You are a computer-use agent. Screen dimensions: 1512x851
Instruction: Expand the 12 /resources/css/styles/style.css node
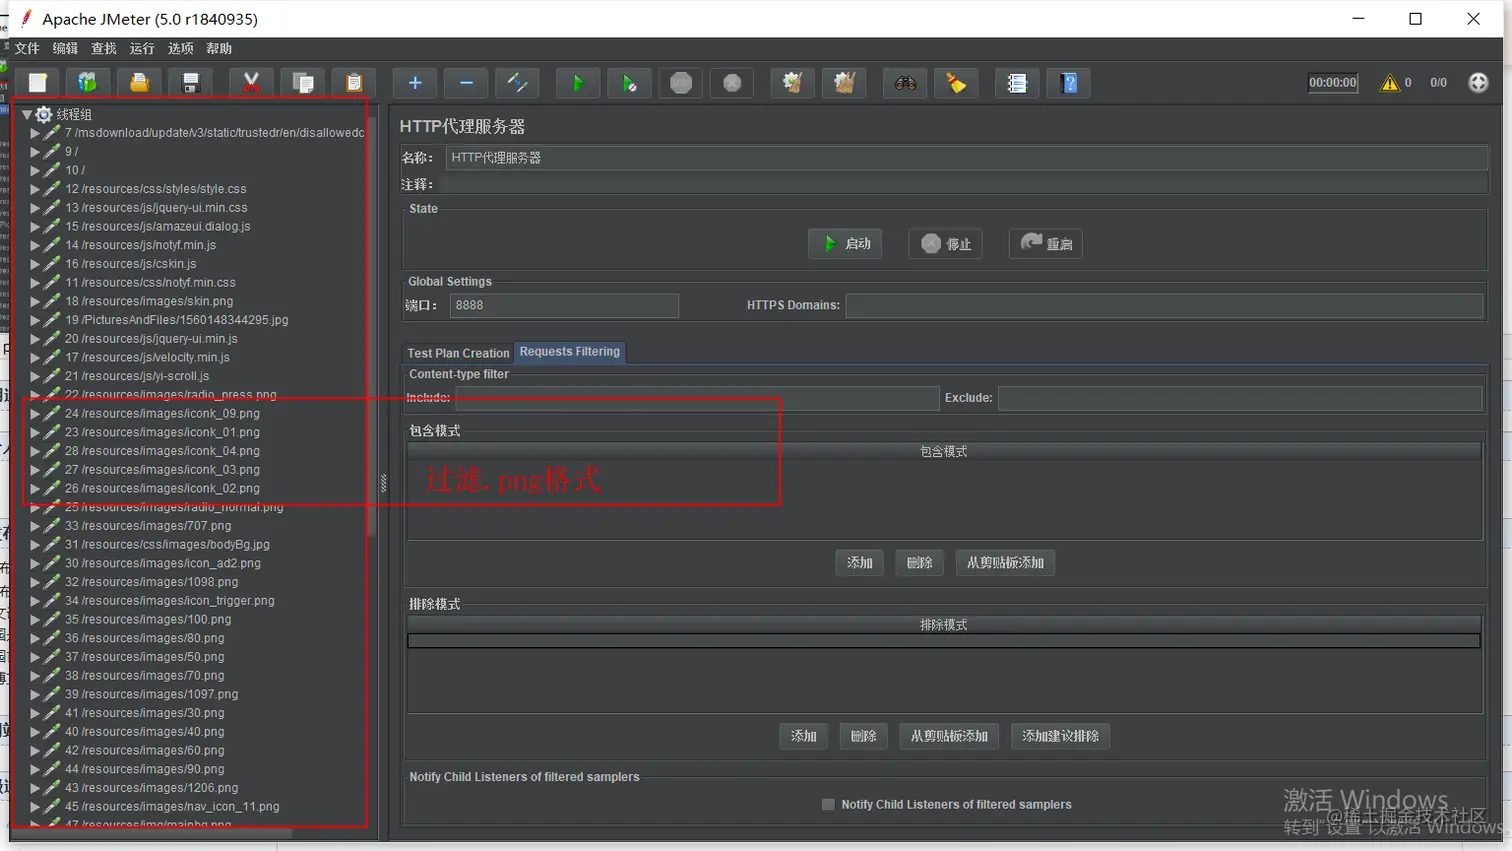tap(35, 189)
